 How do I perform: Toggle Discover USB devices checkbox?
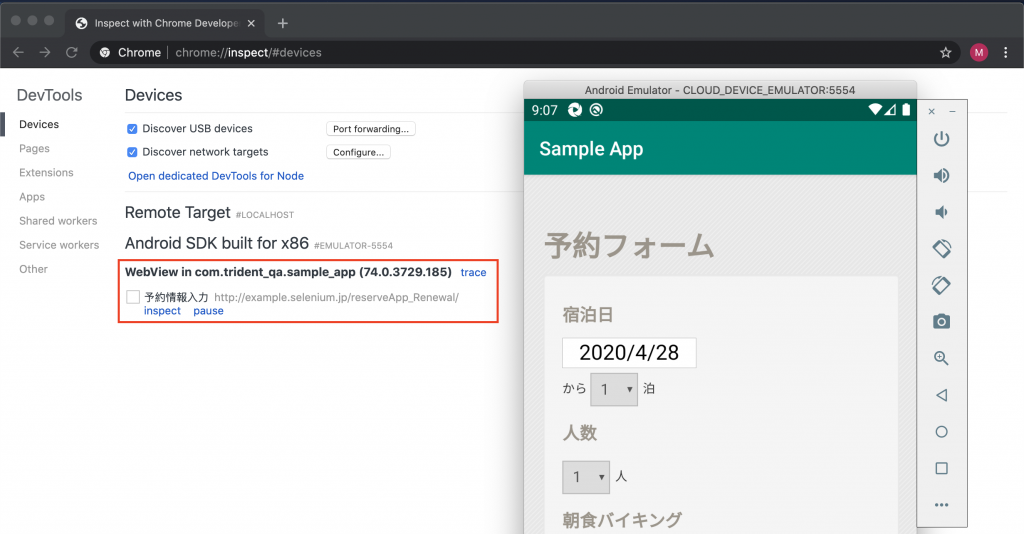click(132, 129)
